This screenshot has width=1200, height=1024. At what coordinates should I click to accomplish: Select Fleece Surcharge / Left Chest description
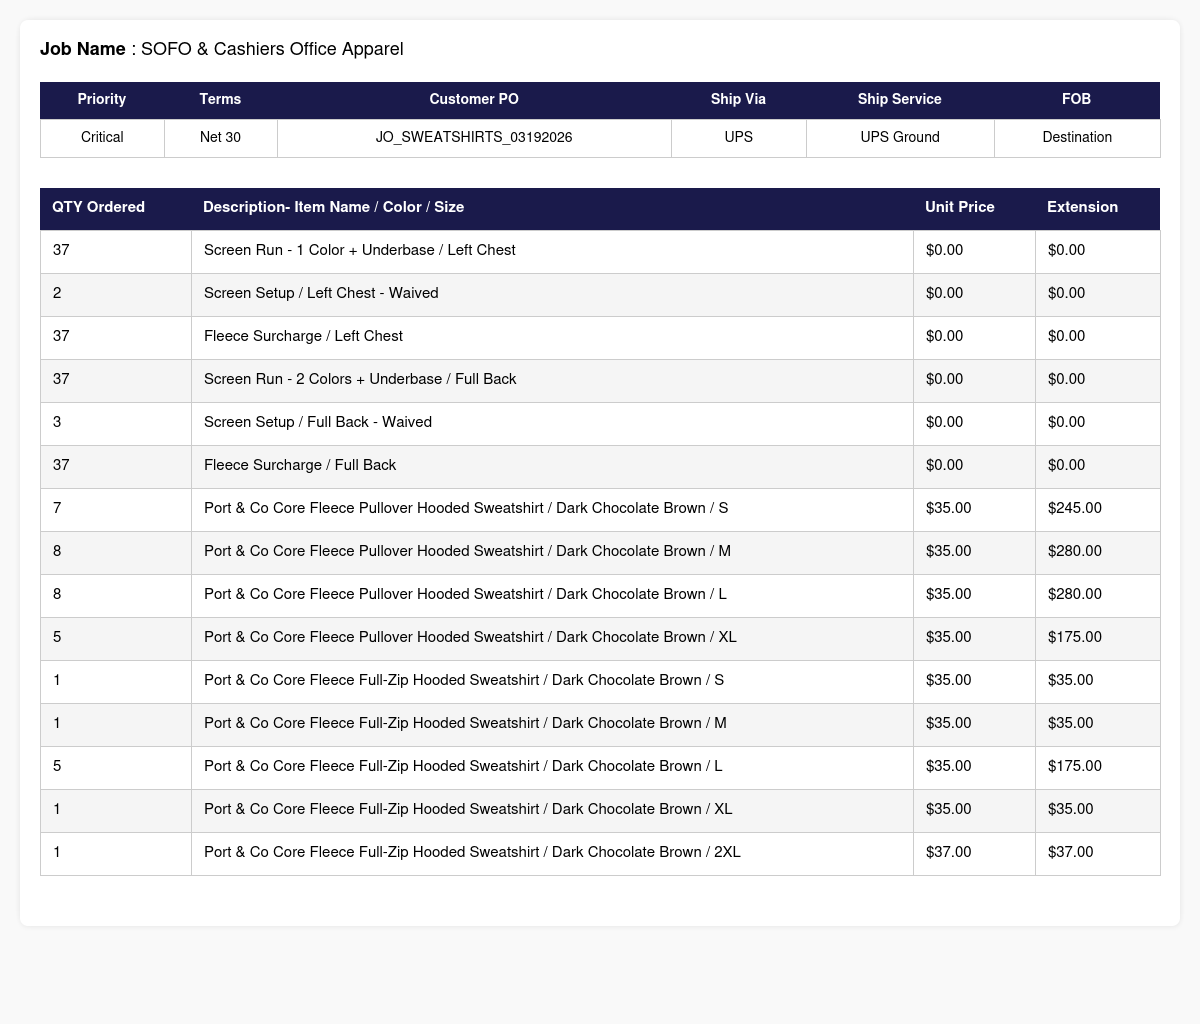pyautogui.click(x=303, y=336)
